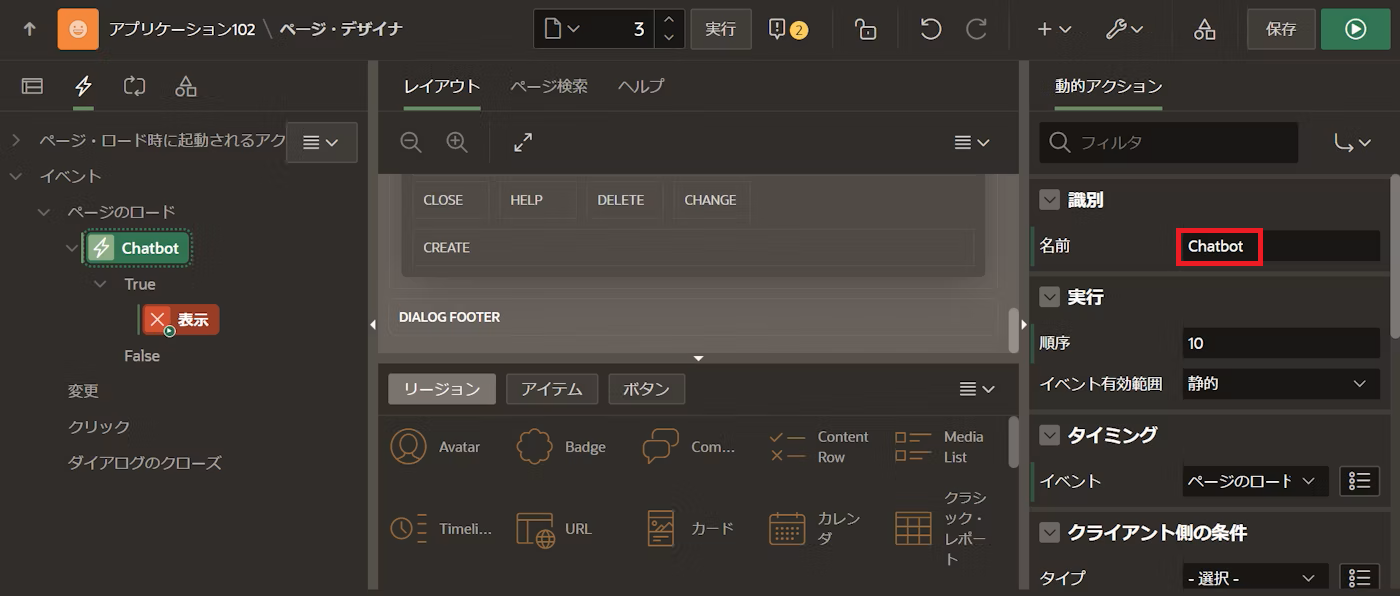Show the Regions gallery
Screen dimensions: 1400x596
point(441,389)
